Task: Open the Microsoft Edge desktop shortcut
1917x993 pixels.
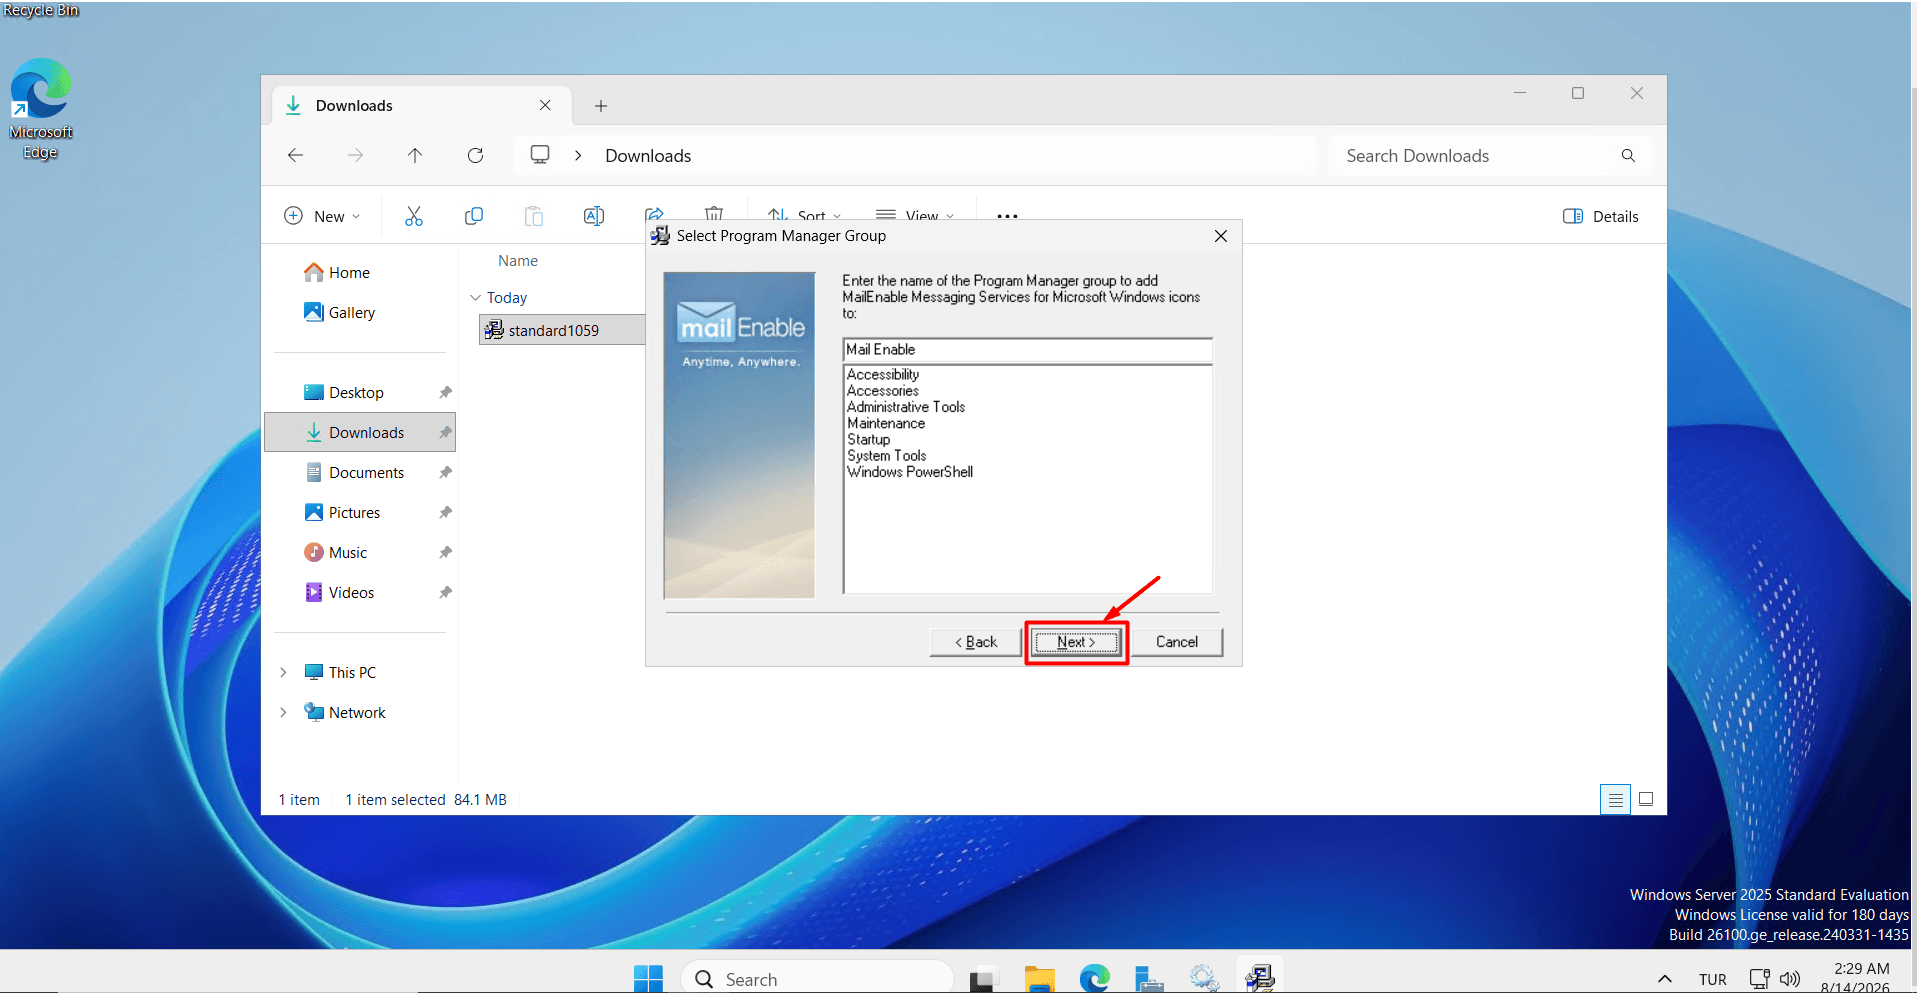Action: click(40, 109)
